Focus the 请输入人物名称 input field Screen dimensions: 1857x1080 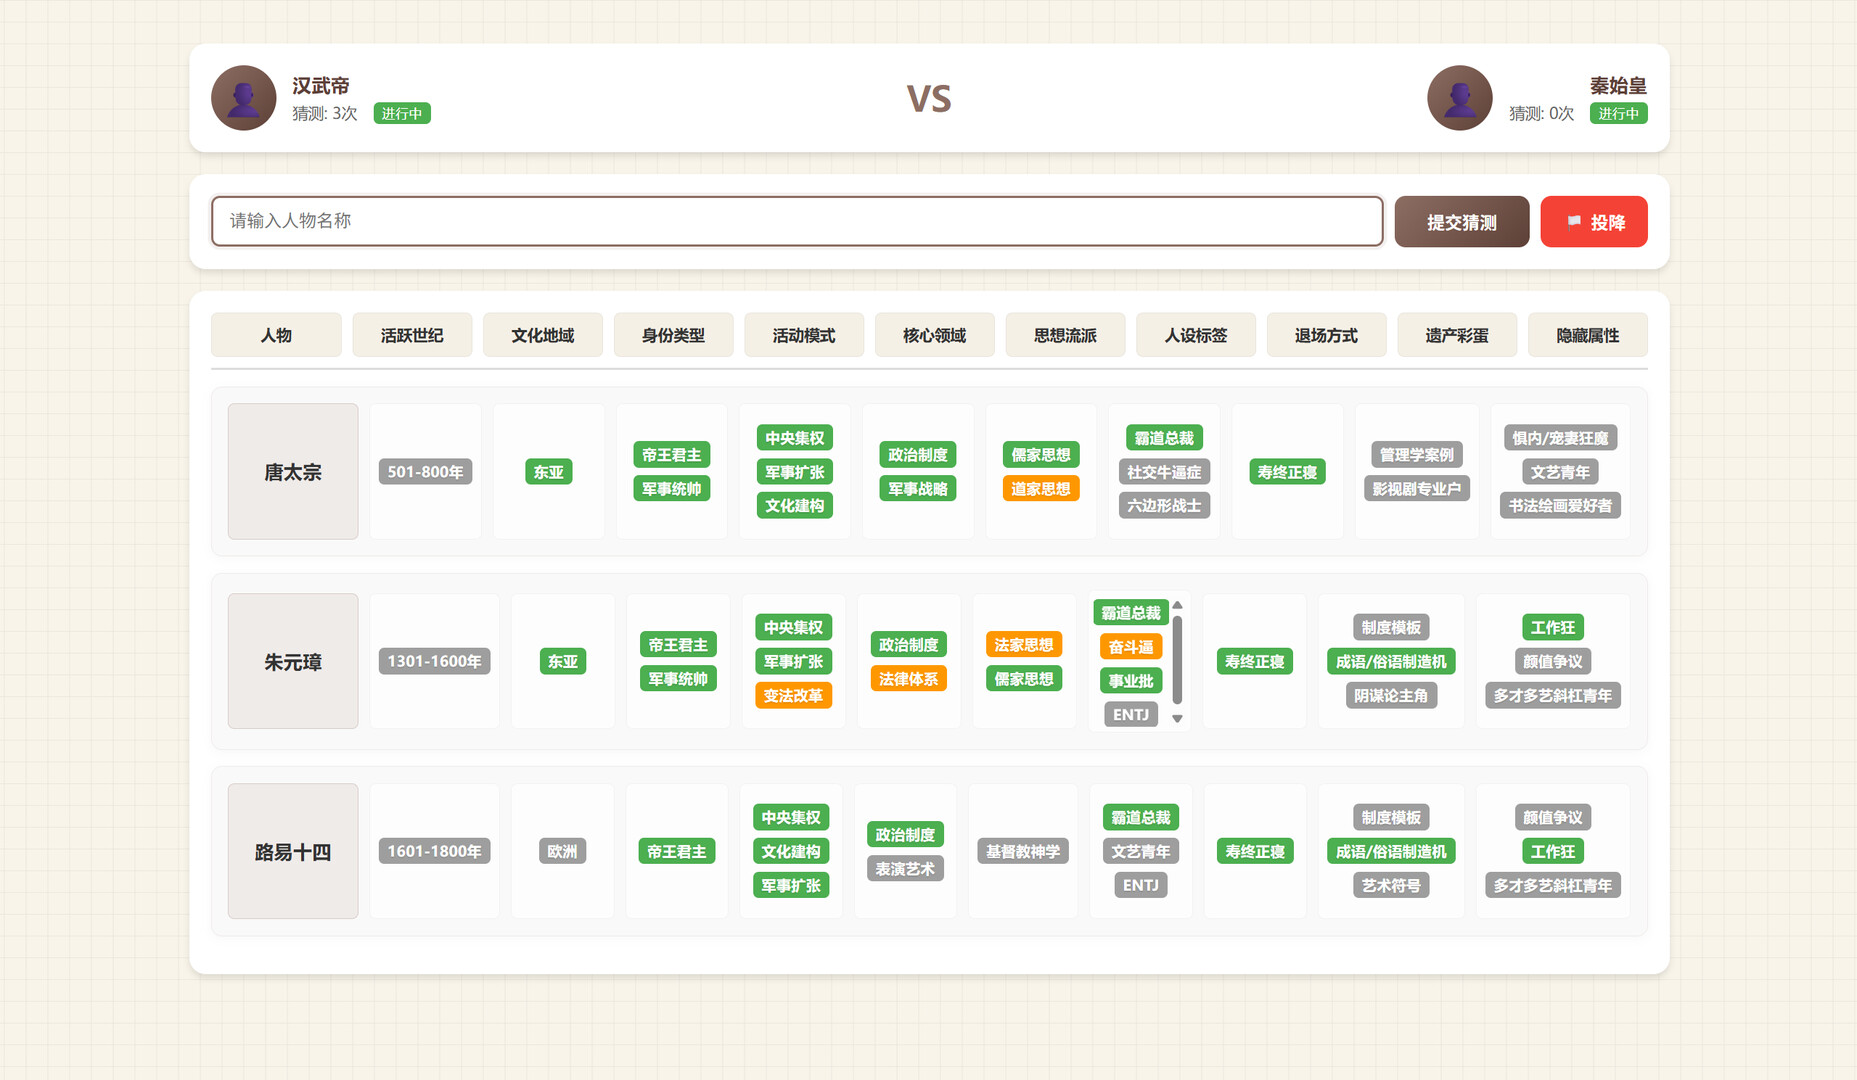(796, 221)
